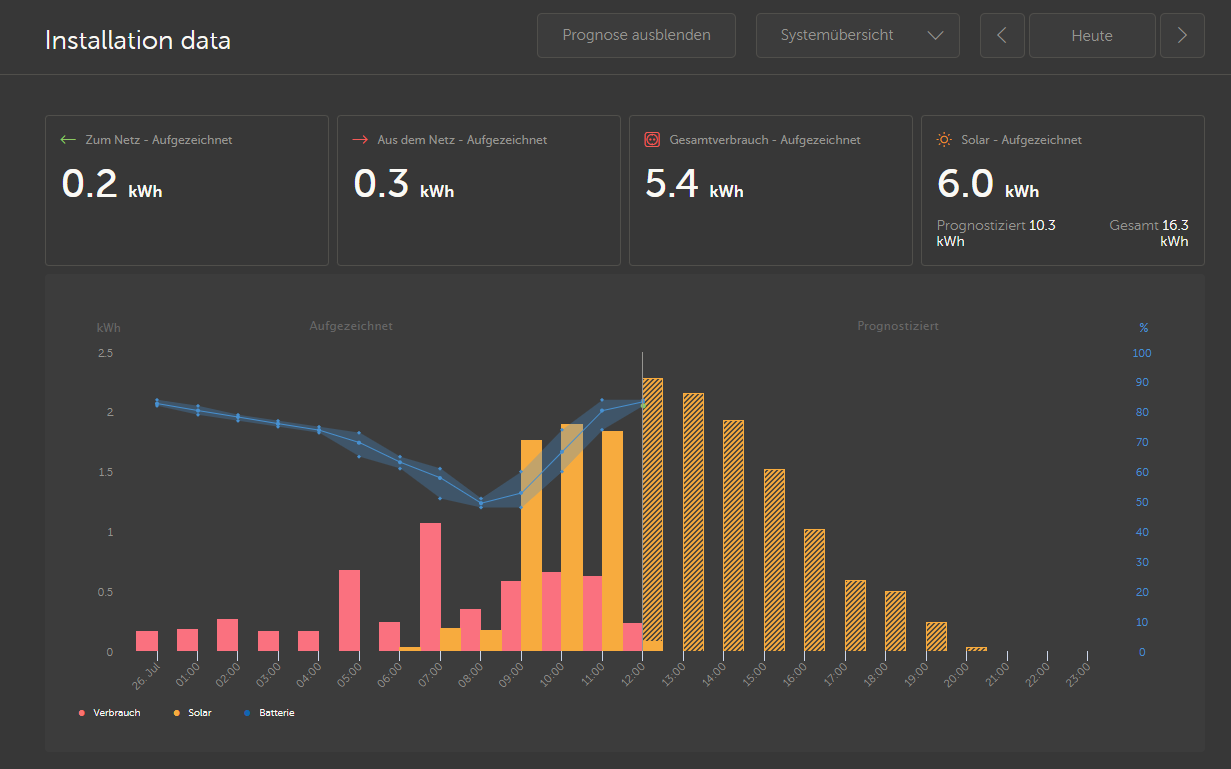Screen dimensions: 1231x769
Task: Click the chevron arrow on Systemübersicht
Action: (935, 35)
